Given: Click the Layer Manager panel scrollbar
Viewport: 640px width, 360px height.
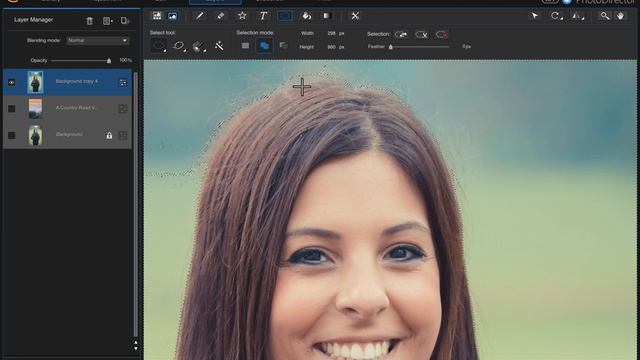Looking at the screenshot, I should click(x=136, y=204).
